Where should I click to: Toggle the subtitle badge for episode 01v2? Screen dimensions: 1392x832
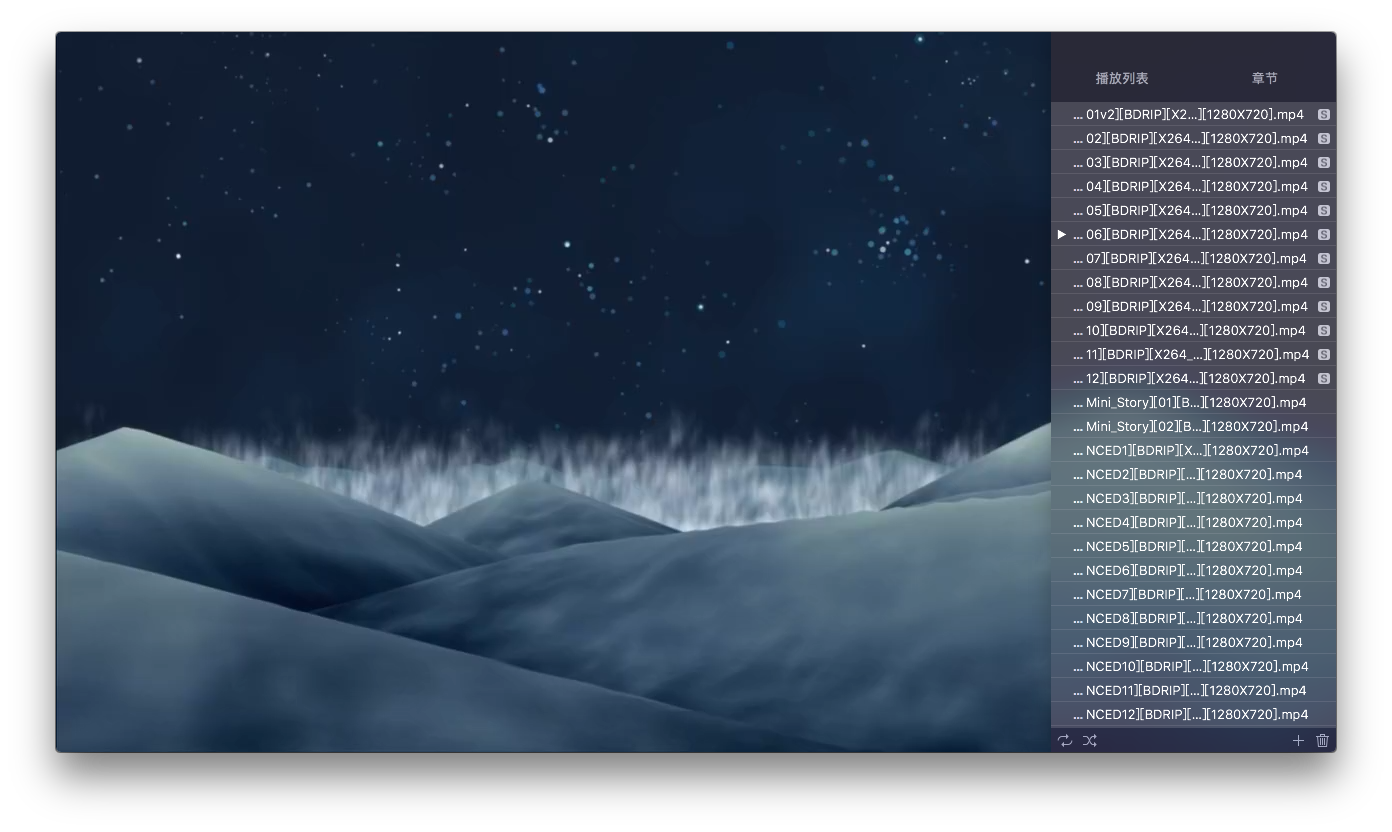(1323, 114)
